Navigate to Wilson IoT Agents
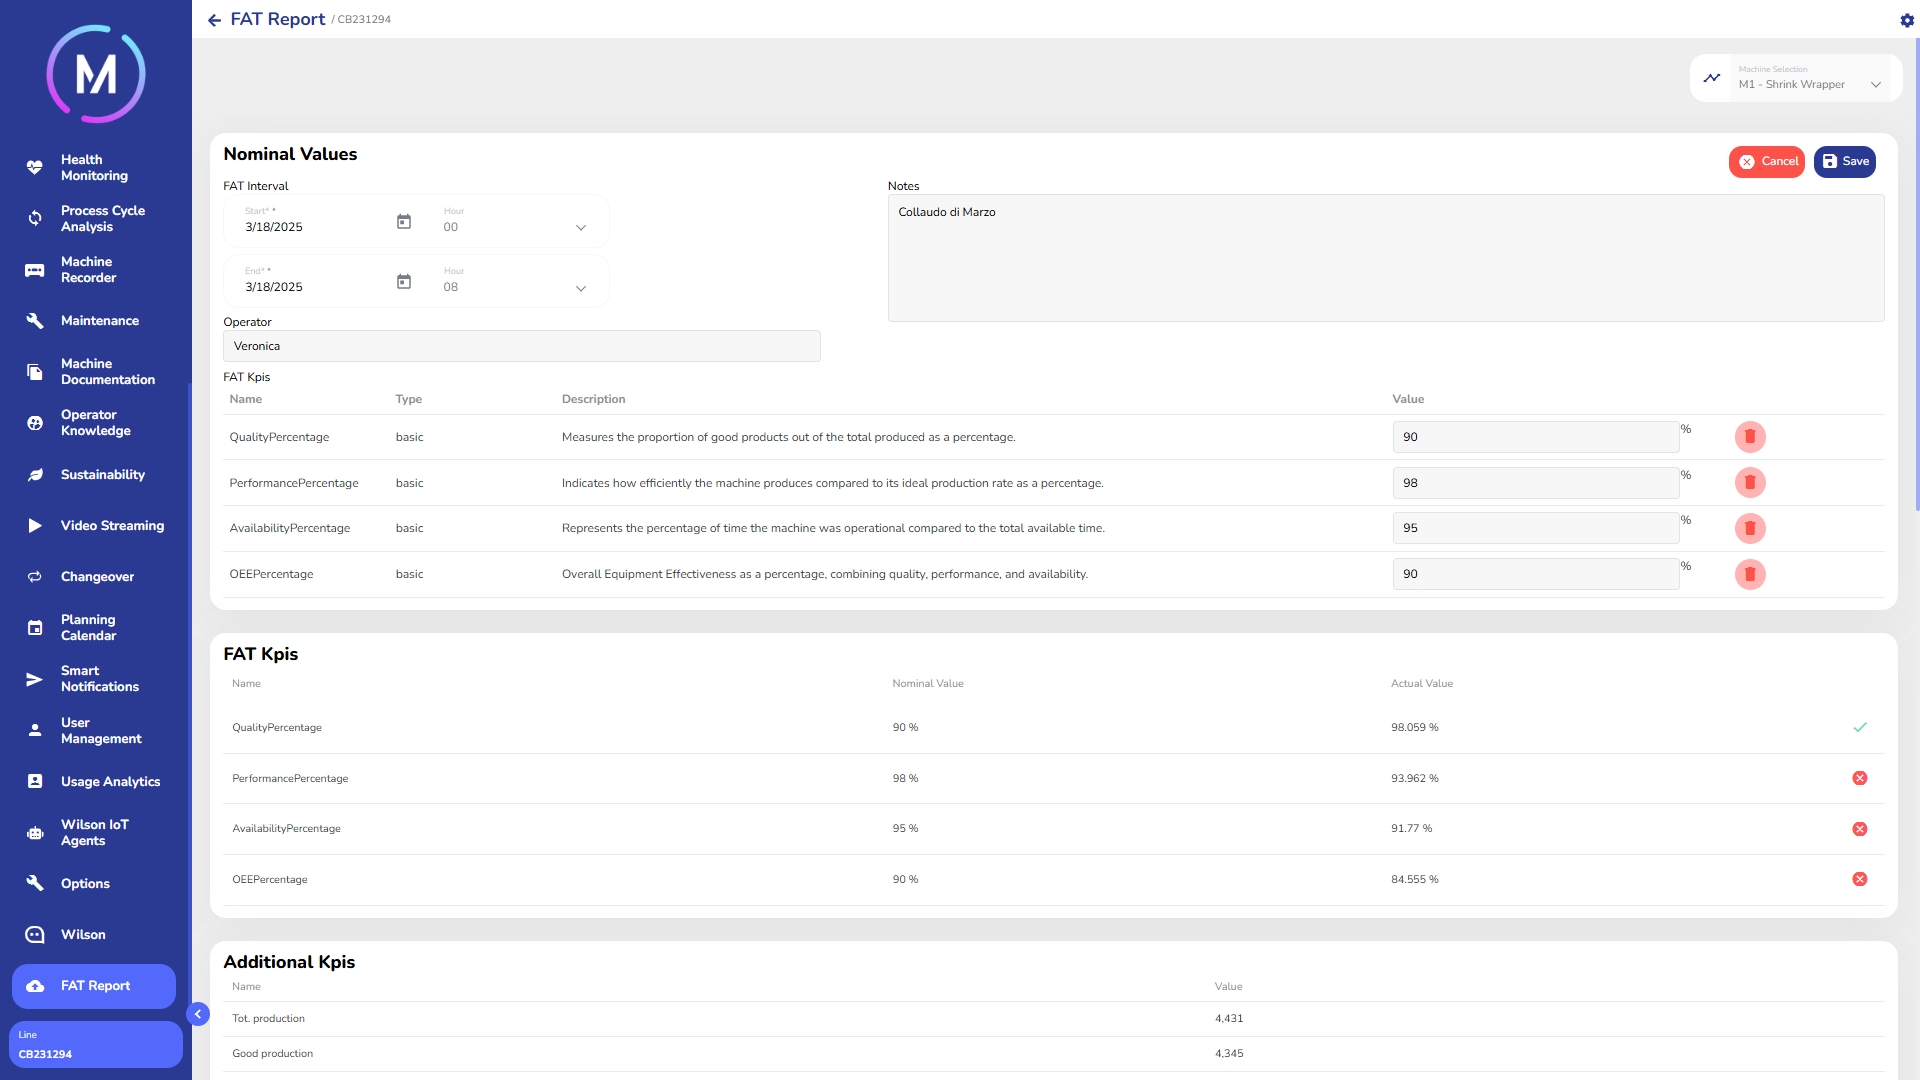The width and height of the screenshot is (1920, 1080). coord(94,833)
